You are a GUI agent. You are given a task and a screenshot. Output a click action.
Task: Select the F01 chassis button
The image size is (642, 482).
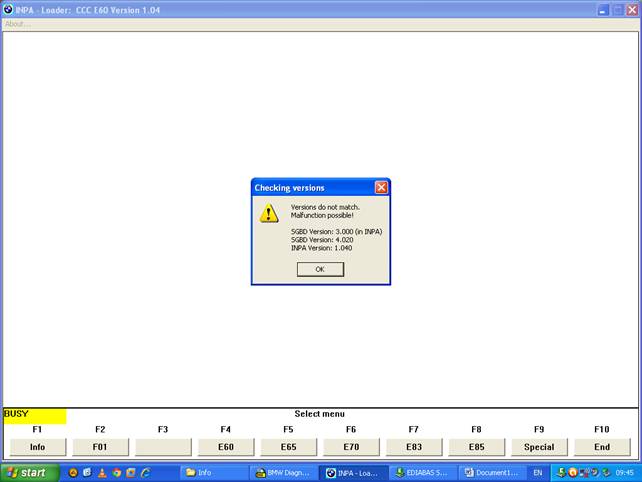point(100,447)
